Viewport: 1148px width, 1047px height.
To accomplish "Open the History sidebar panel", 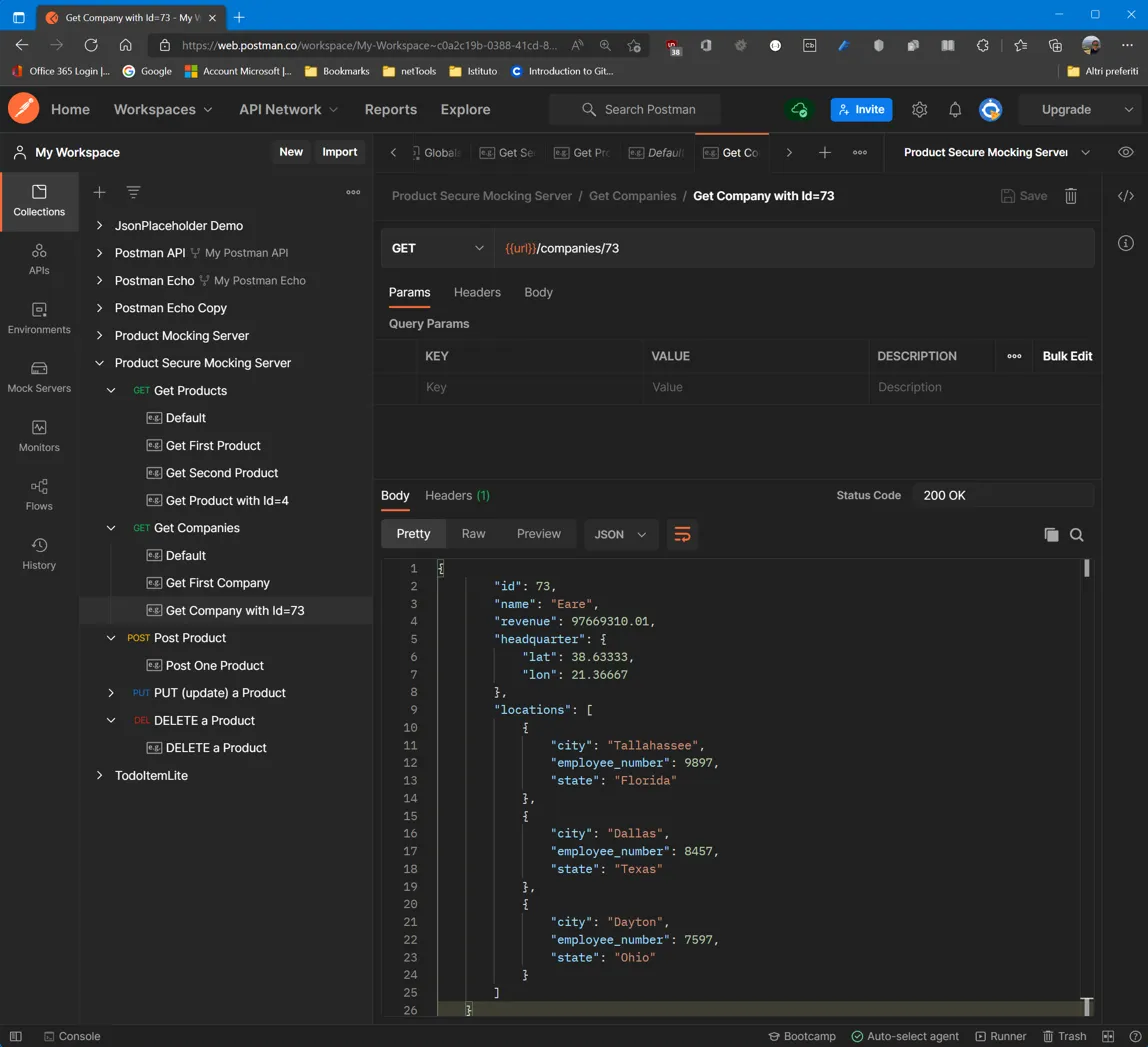I will 39,554.
